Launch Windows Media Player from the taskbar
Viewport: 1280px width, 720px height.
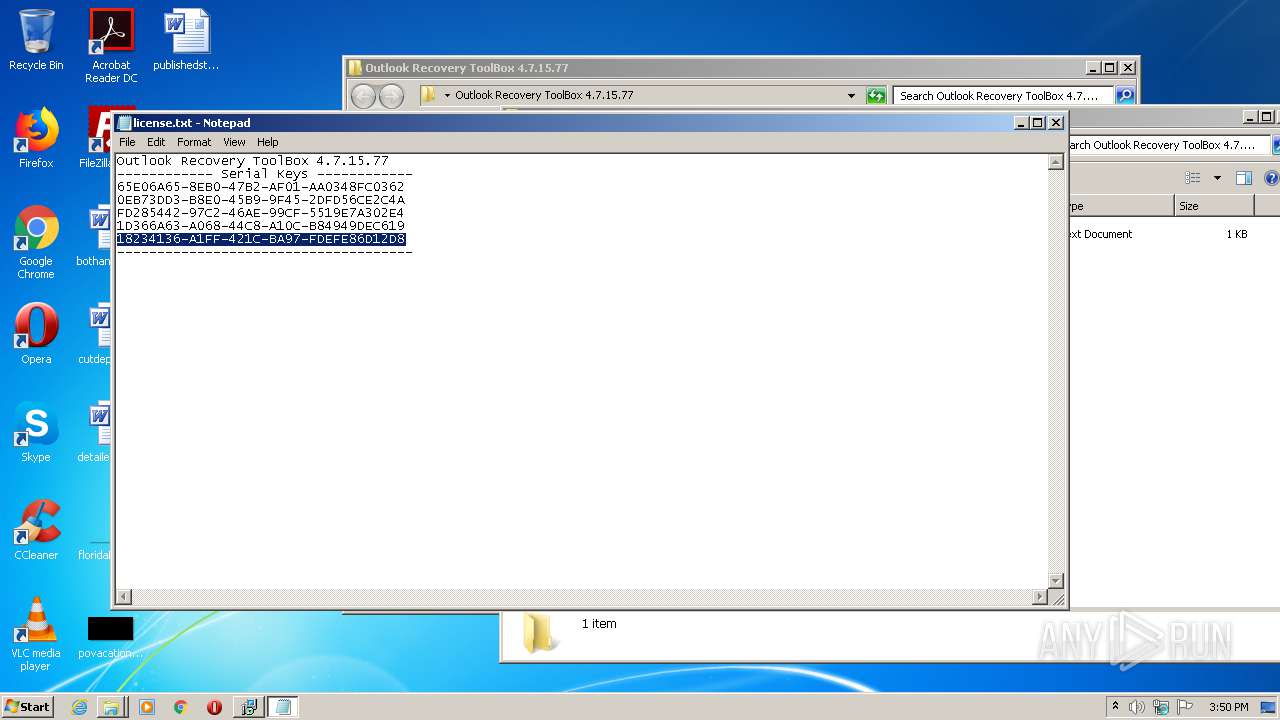[x=147, y=707]
